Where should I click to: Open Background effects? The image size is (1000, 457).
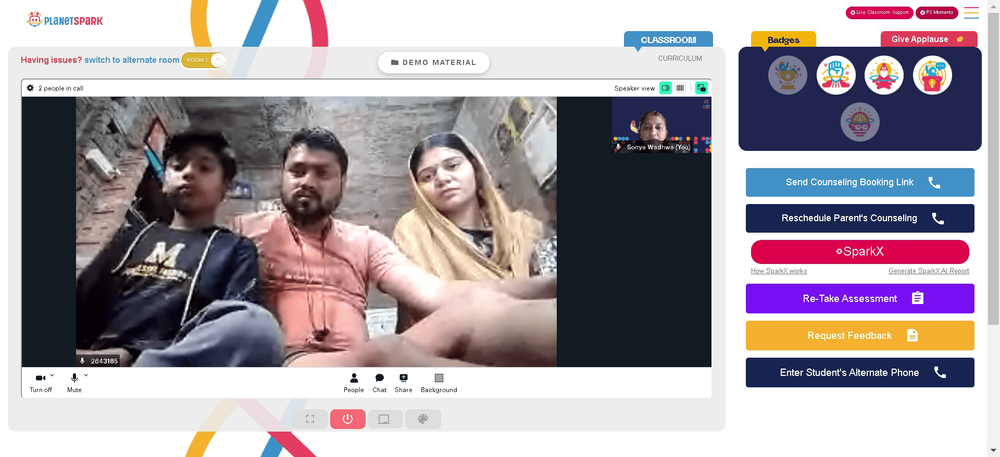(x=439, y=383)
